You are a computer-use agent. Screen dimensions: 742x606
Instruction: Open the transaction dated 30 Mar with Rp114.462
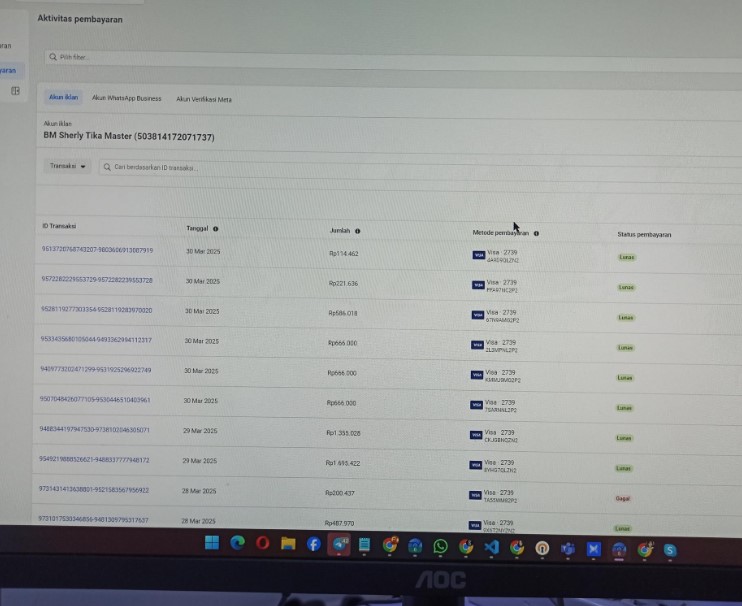[x=97, y=250]
